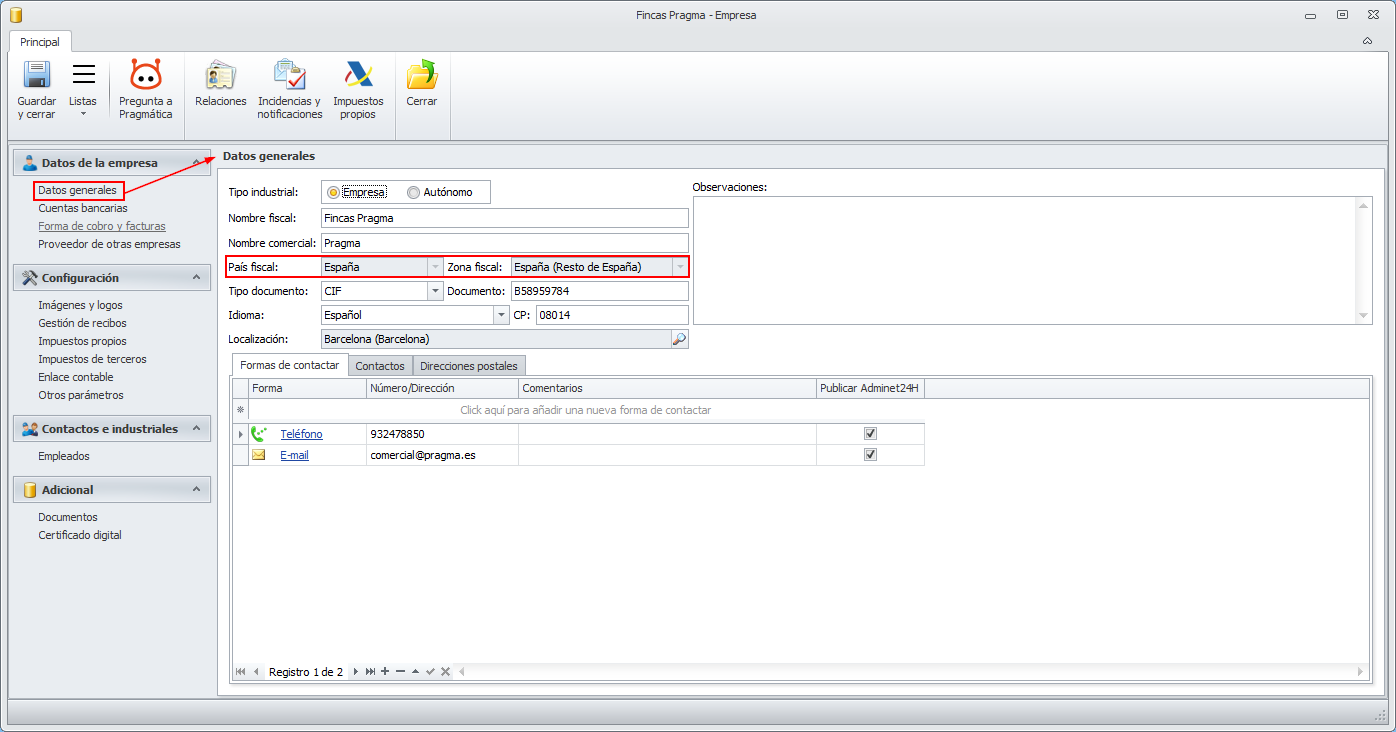Click to add a new contact form row
Screen dimensions: 1396x732
click(585, 410)
